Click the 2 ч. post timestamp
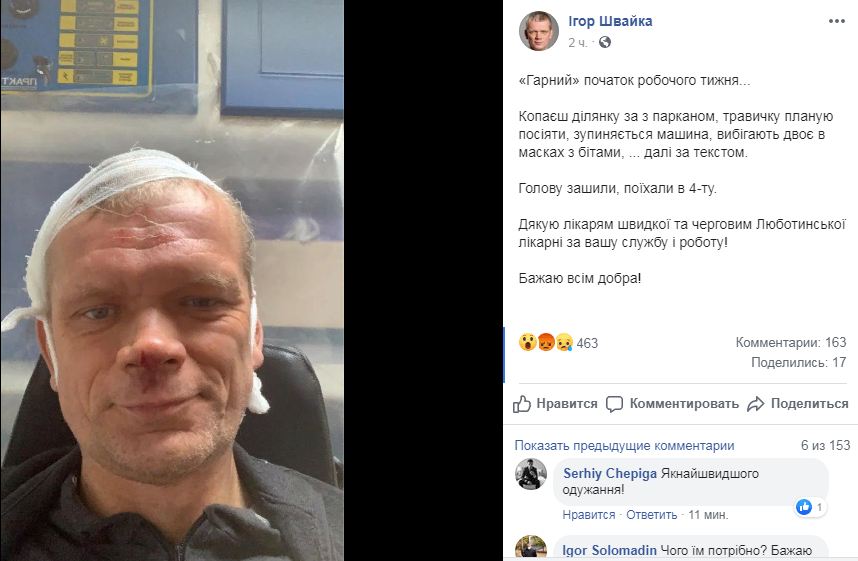This screenshot has width=858, height=561. click(578, 43)
